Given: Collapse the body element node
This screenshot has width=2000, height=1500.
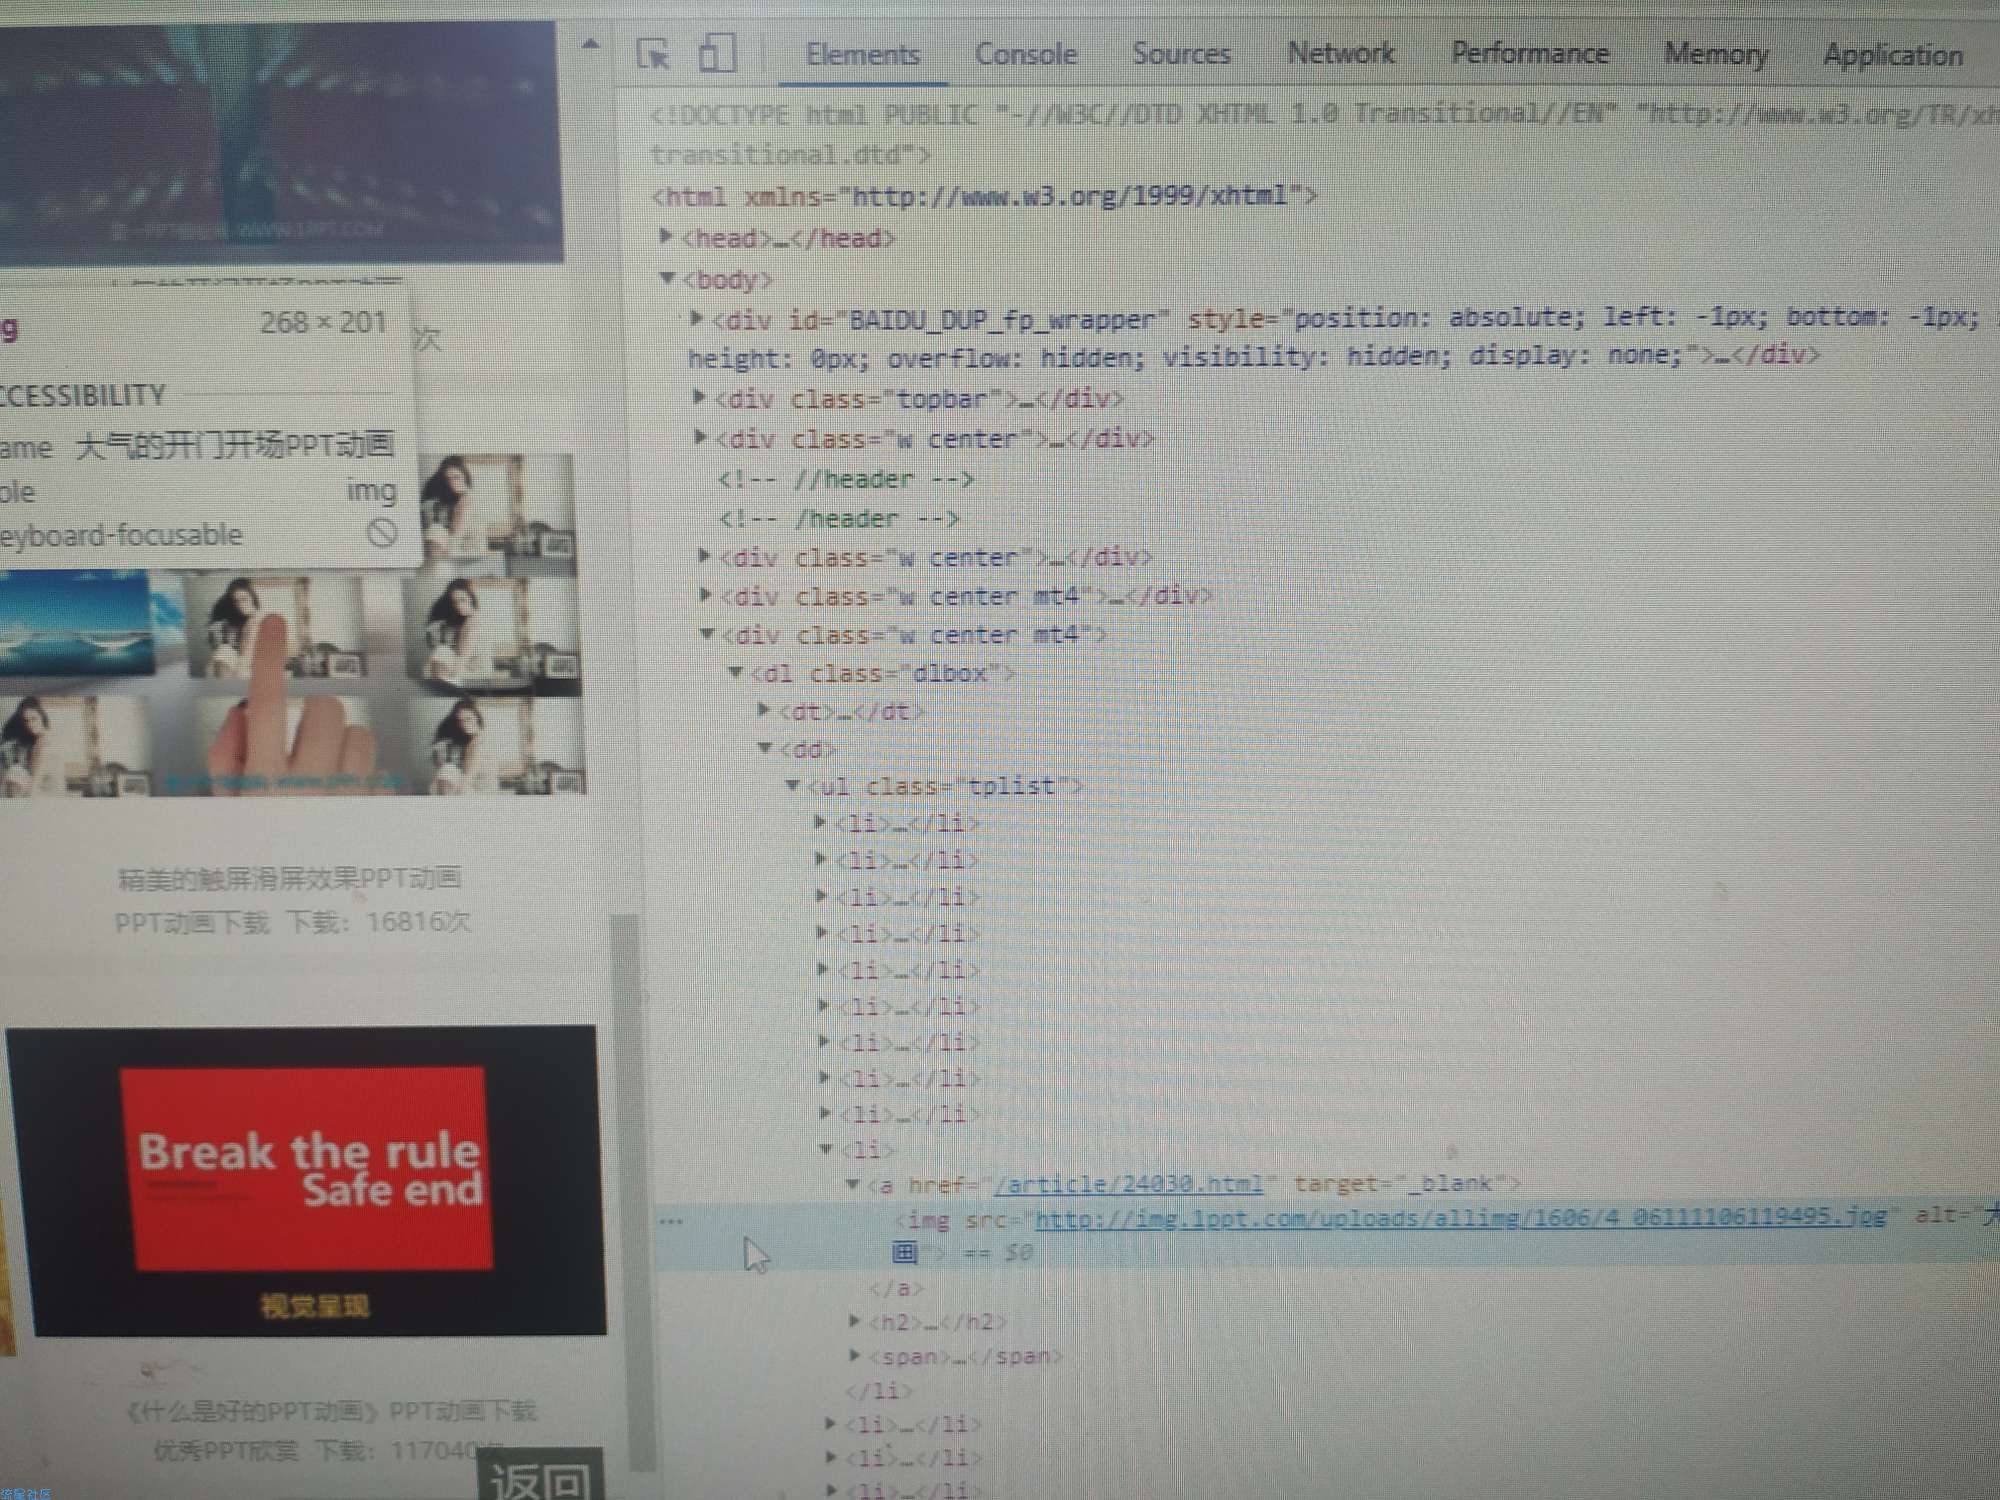Looking at the screenshot, I should (x=667, y=278).
